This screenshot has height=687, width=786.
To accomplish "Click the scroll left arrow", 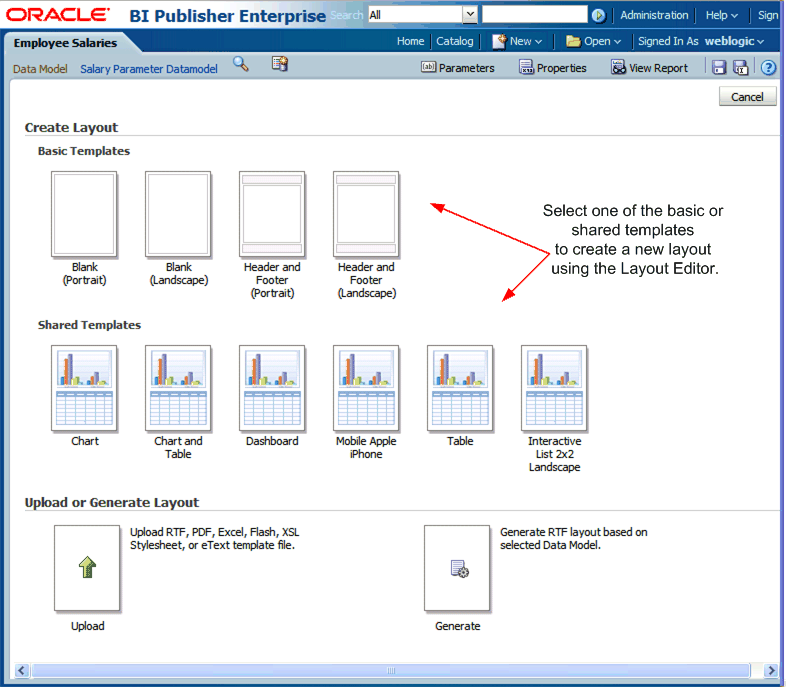I will click(21, 670).
